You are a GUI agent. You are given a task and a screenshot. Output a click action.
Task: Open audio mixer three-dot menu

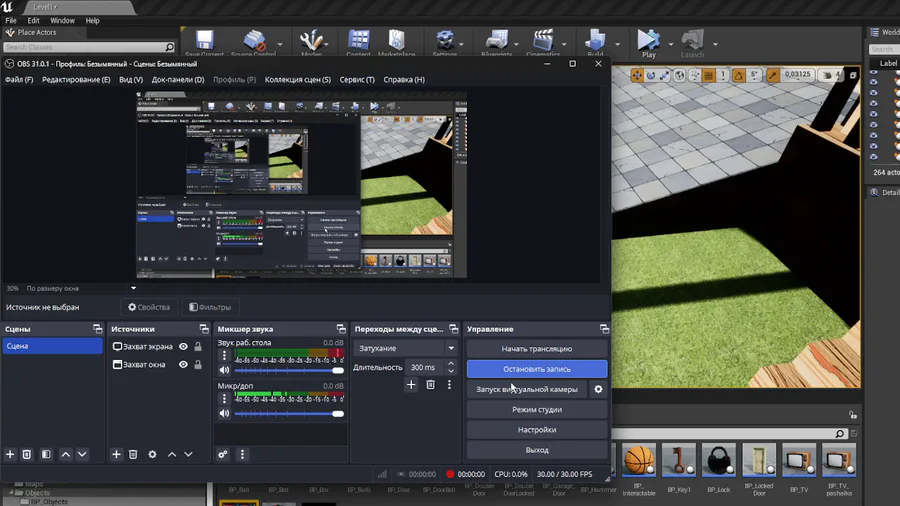point(242,454)
